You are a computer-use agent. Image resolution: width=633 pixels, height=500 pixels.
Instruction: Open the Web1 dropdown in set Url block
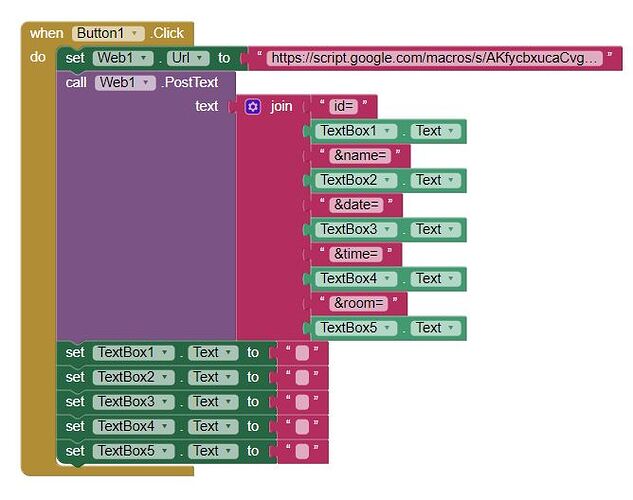click(x=123, y=58)
